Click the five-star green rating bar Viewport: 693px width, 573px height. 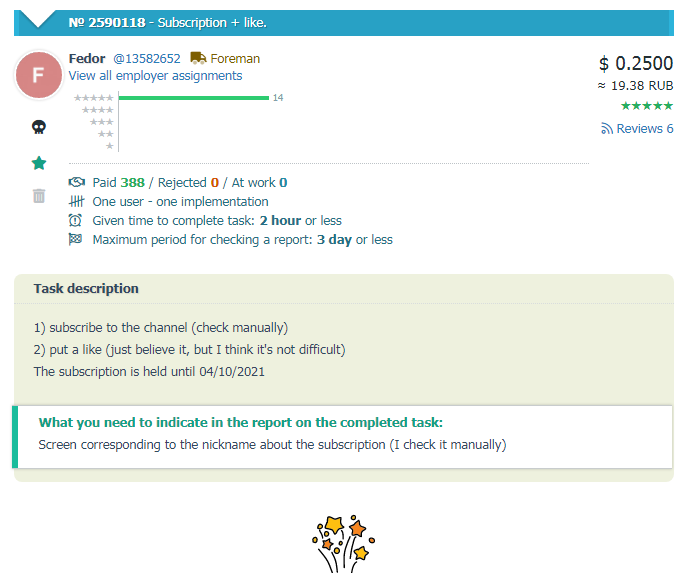[x=194, y=98]
